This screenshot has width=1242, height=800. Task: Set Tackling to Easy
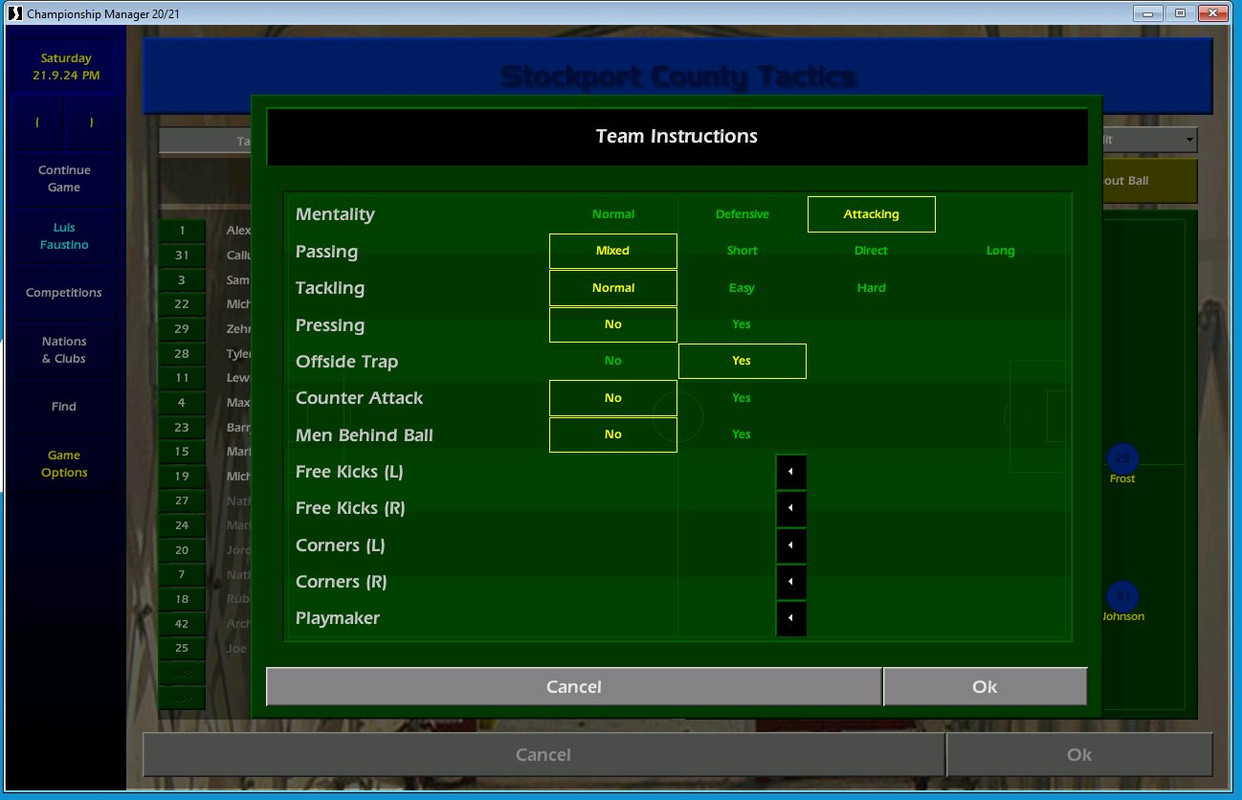[x=742, y=288]
